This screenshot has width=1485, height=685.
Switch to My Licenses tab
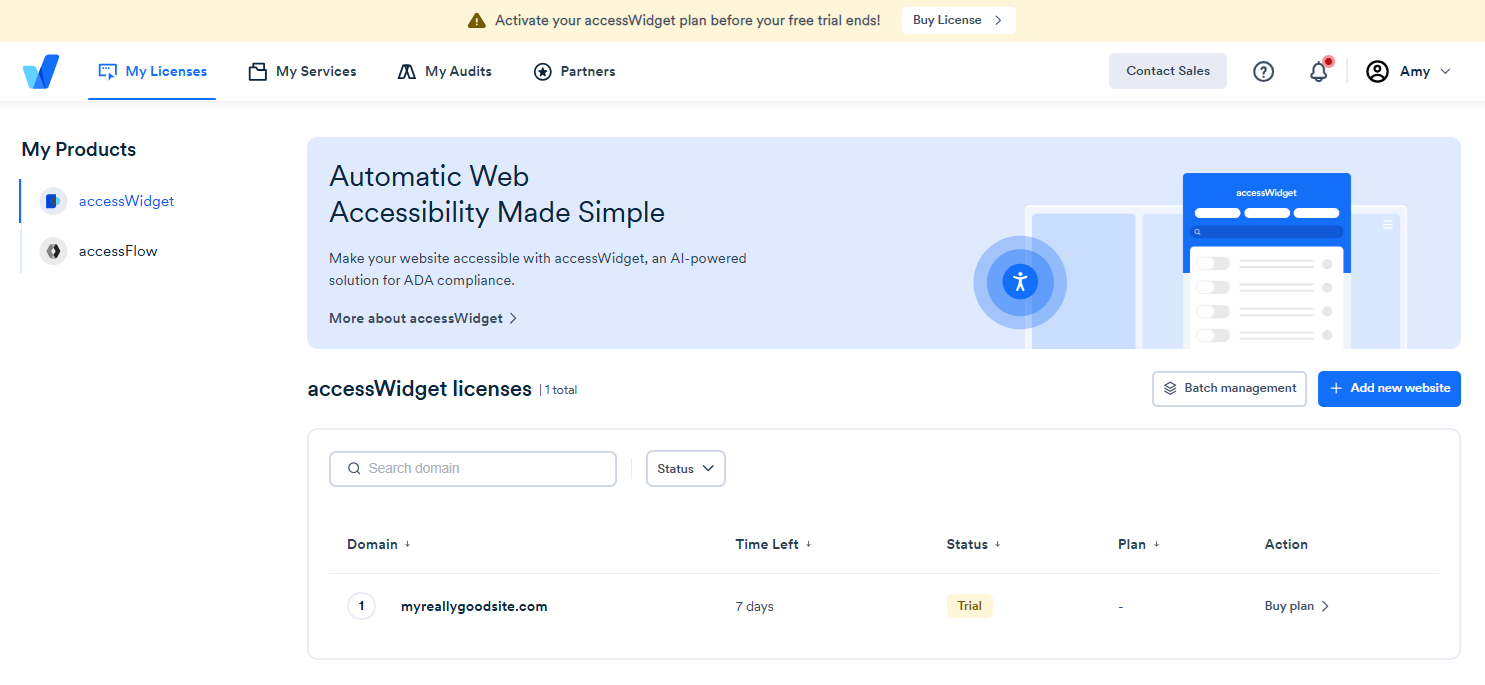point(152,72)
